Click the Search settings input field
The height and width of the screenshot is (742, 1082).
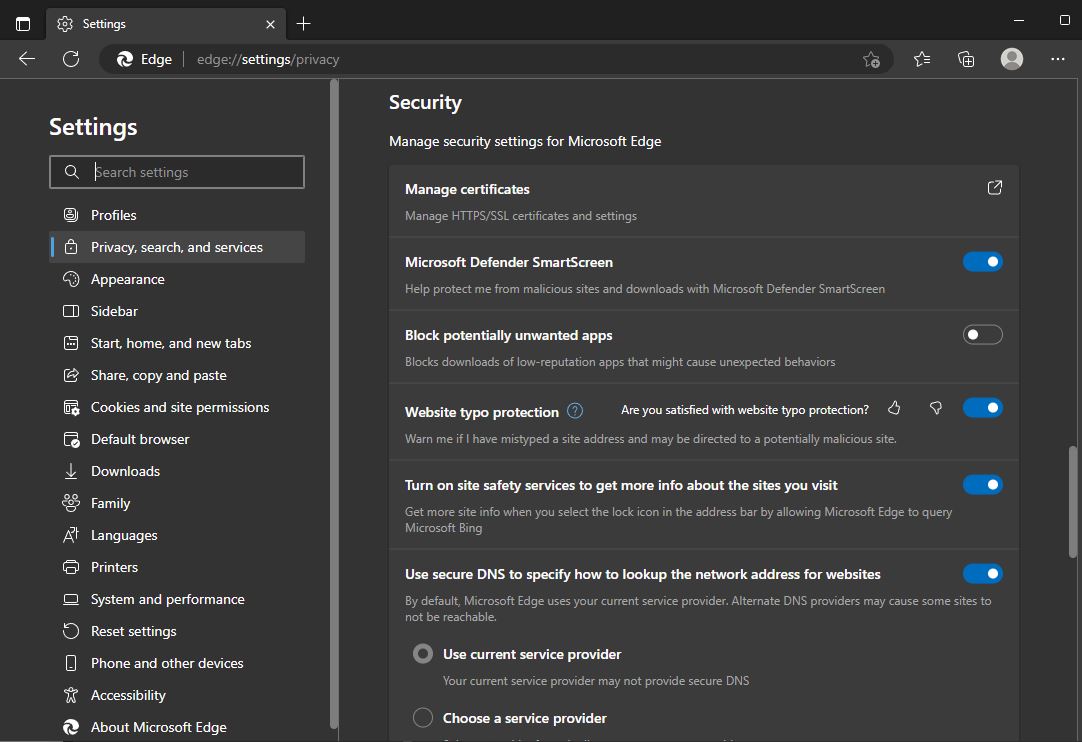(190, 172)
